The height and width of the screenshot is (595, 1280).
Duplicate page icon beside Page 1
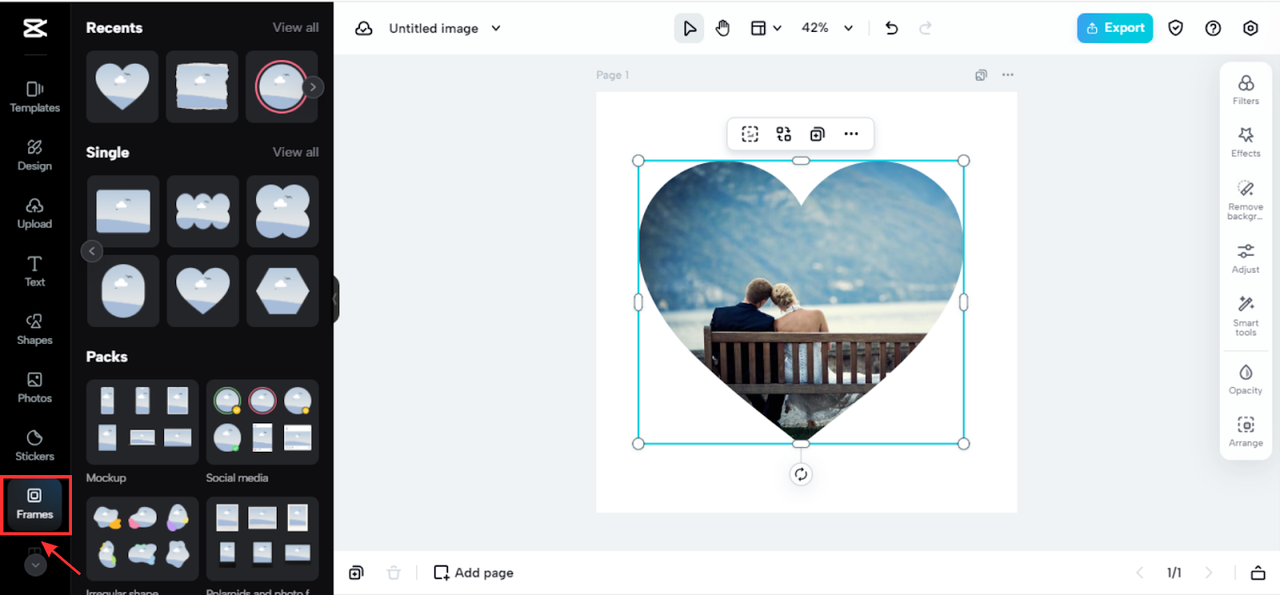click(x=981, y=75)
